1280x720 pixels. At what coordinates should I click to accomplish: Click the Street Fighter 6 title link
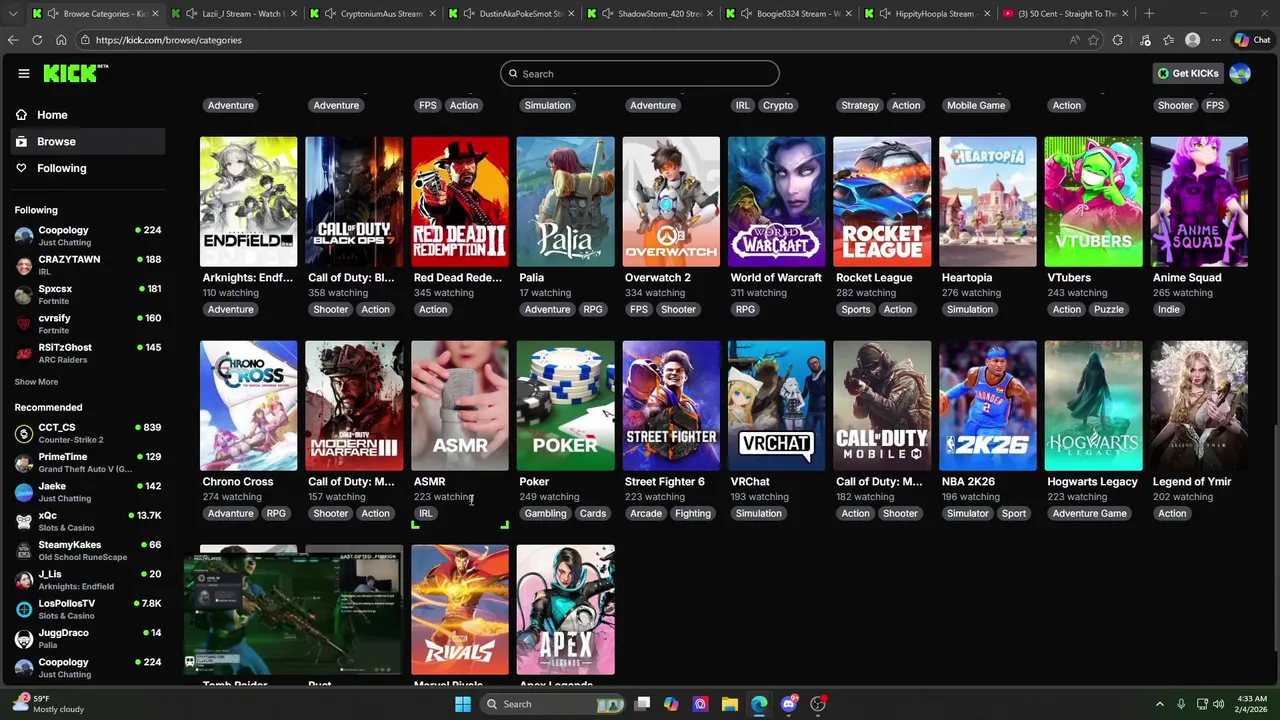[665, 481]
